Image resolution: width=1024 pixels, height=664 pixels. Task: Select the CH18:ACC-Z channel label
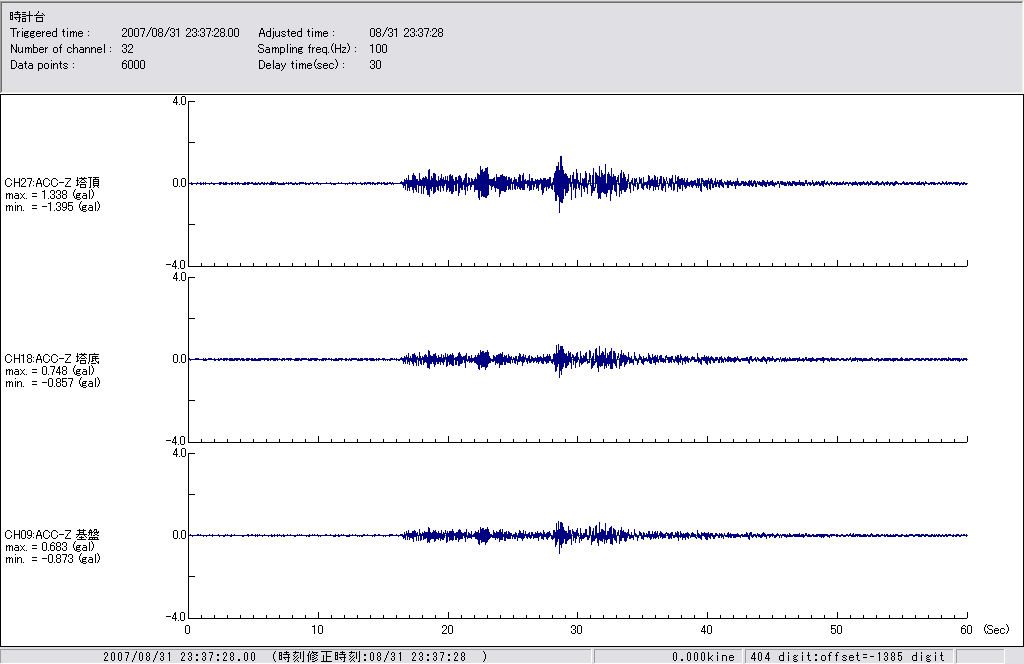(52, 358)
